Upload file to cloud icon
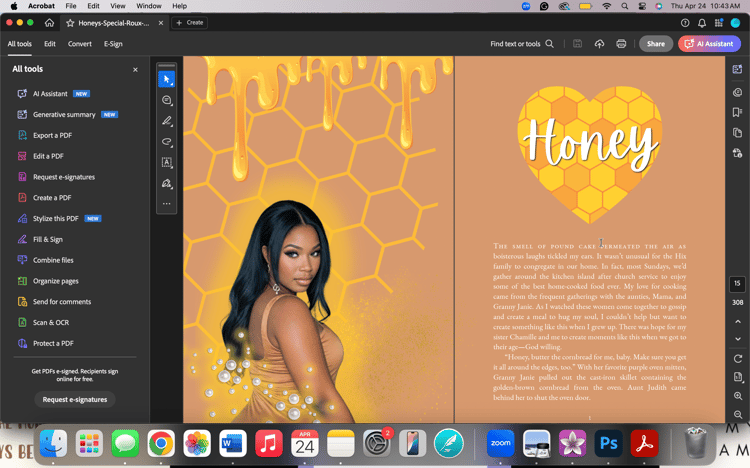 599,44
